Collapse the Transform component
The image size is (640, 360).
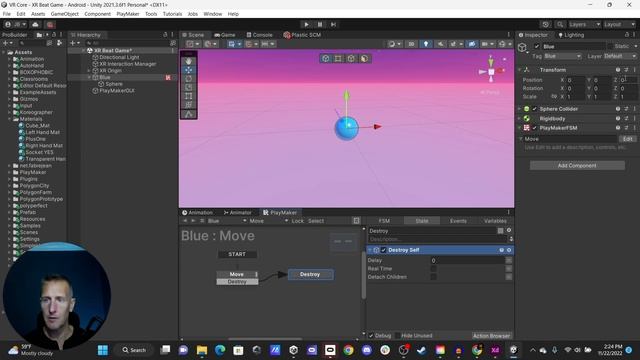tap(520, 70)
